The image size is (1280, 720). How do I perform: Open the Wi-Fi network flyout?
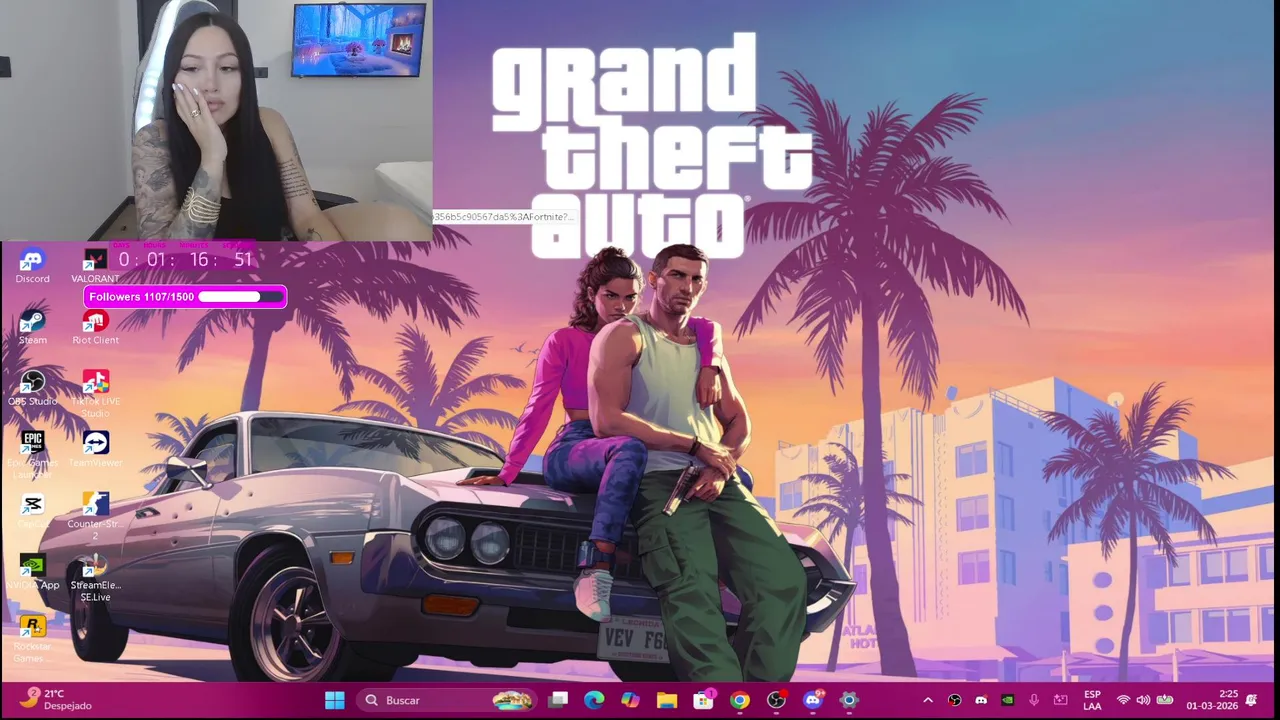pyautogui.click(x=1123, y=700)
